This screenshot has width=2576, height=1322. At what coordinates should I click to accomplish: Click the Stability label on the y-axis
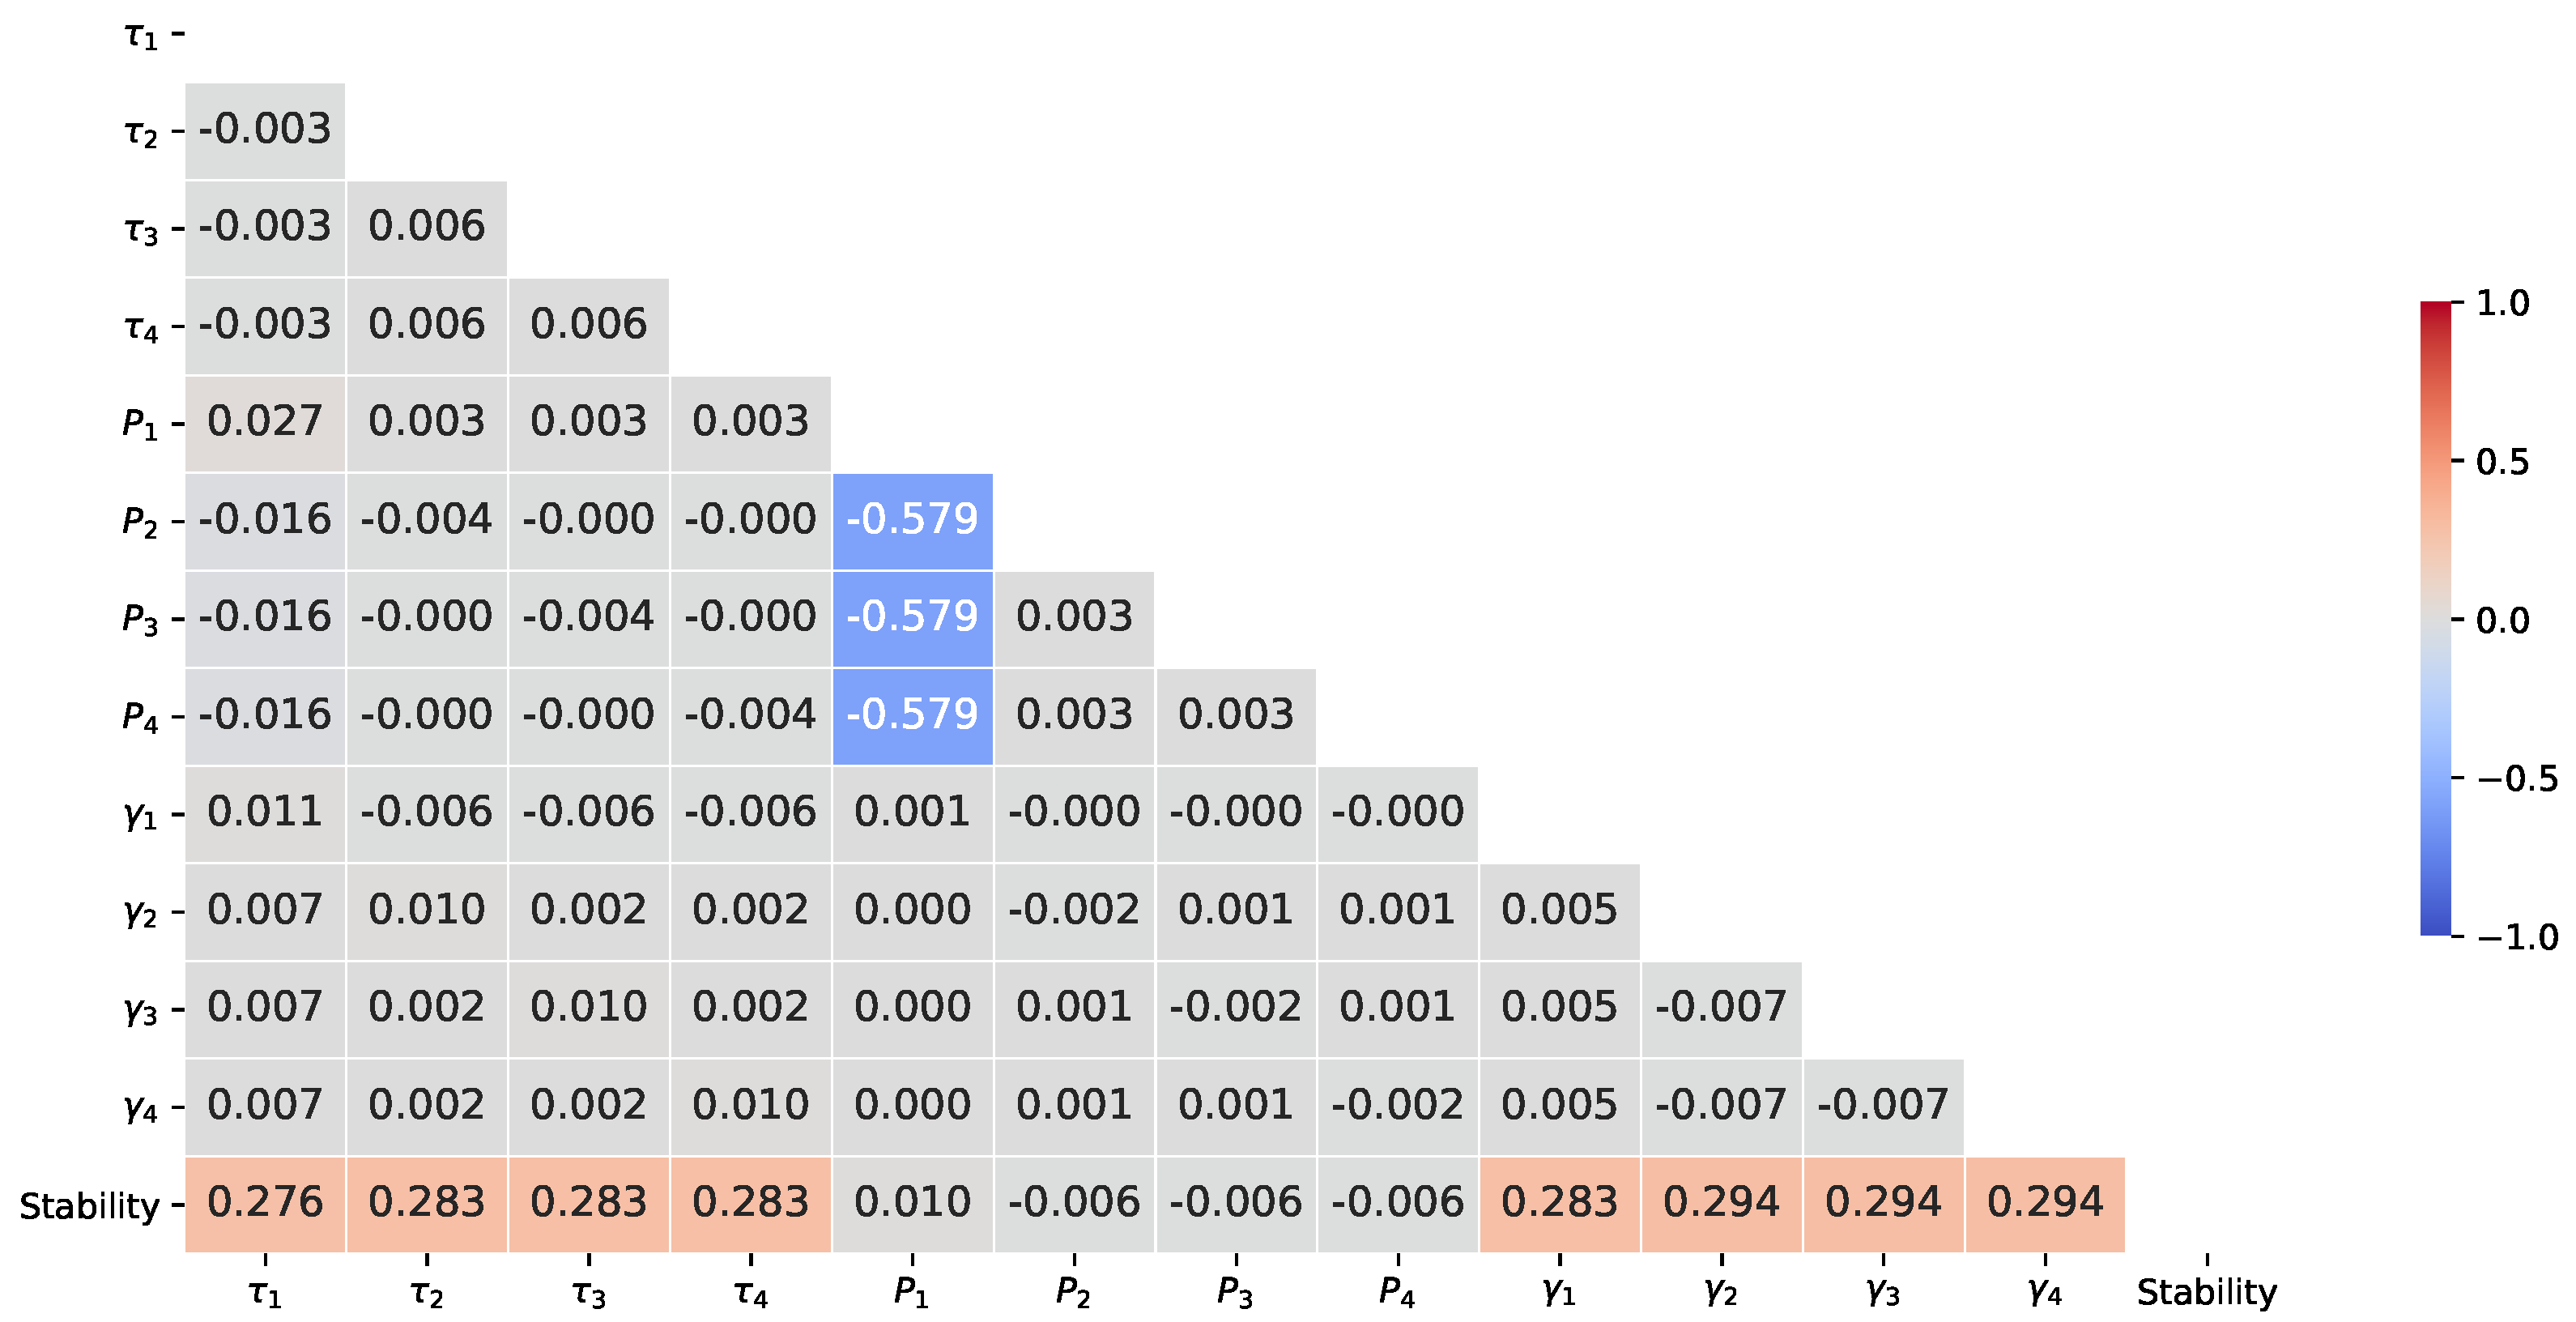click(89, 1206)
